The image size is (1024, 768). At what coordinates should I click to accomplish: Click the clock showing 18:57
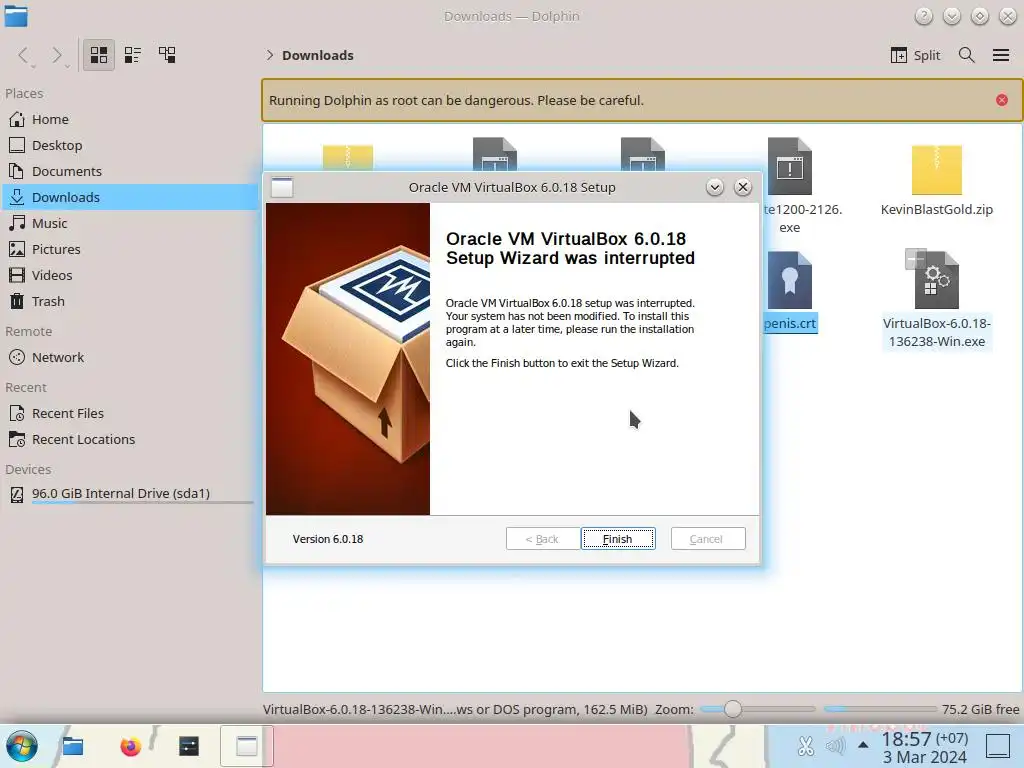click(x=924, y=747)
